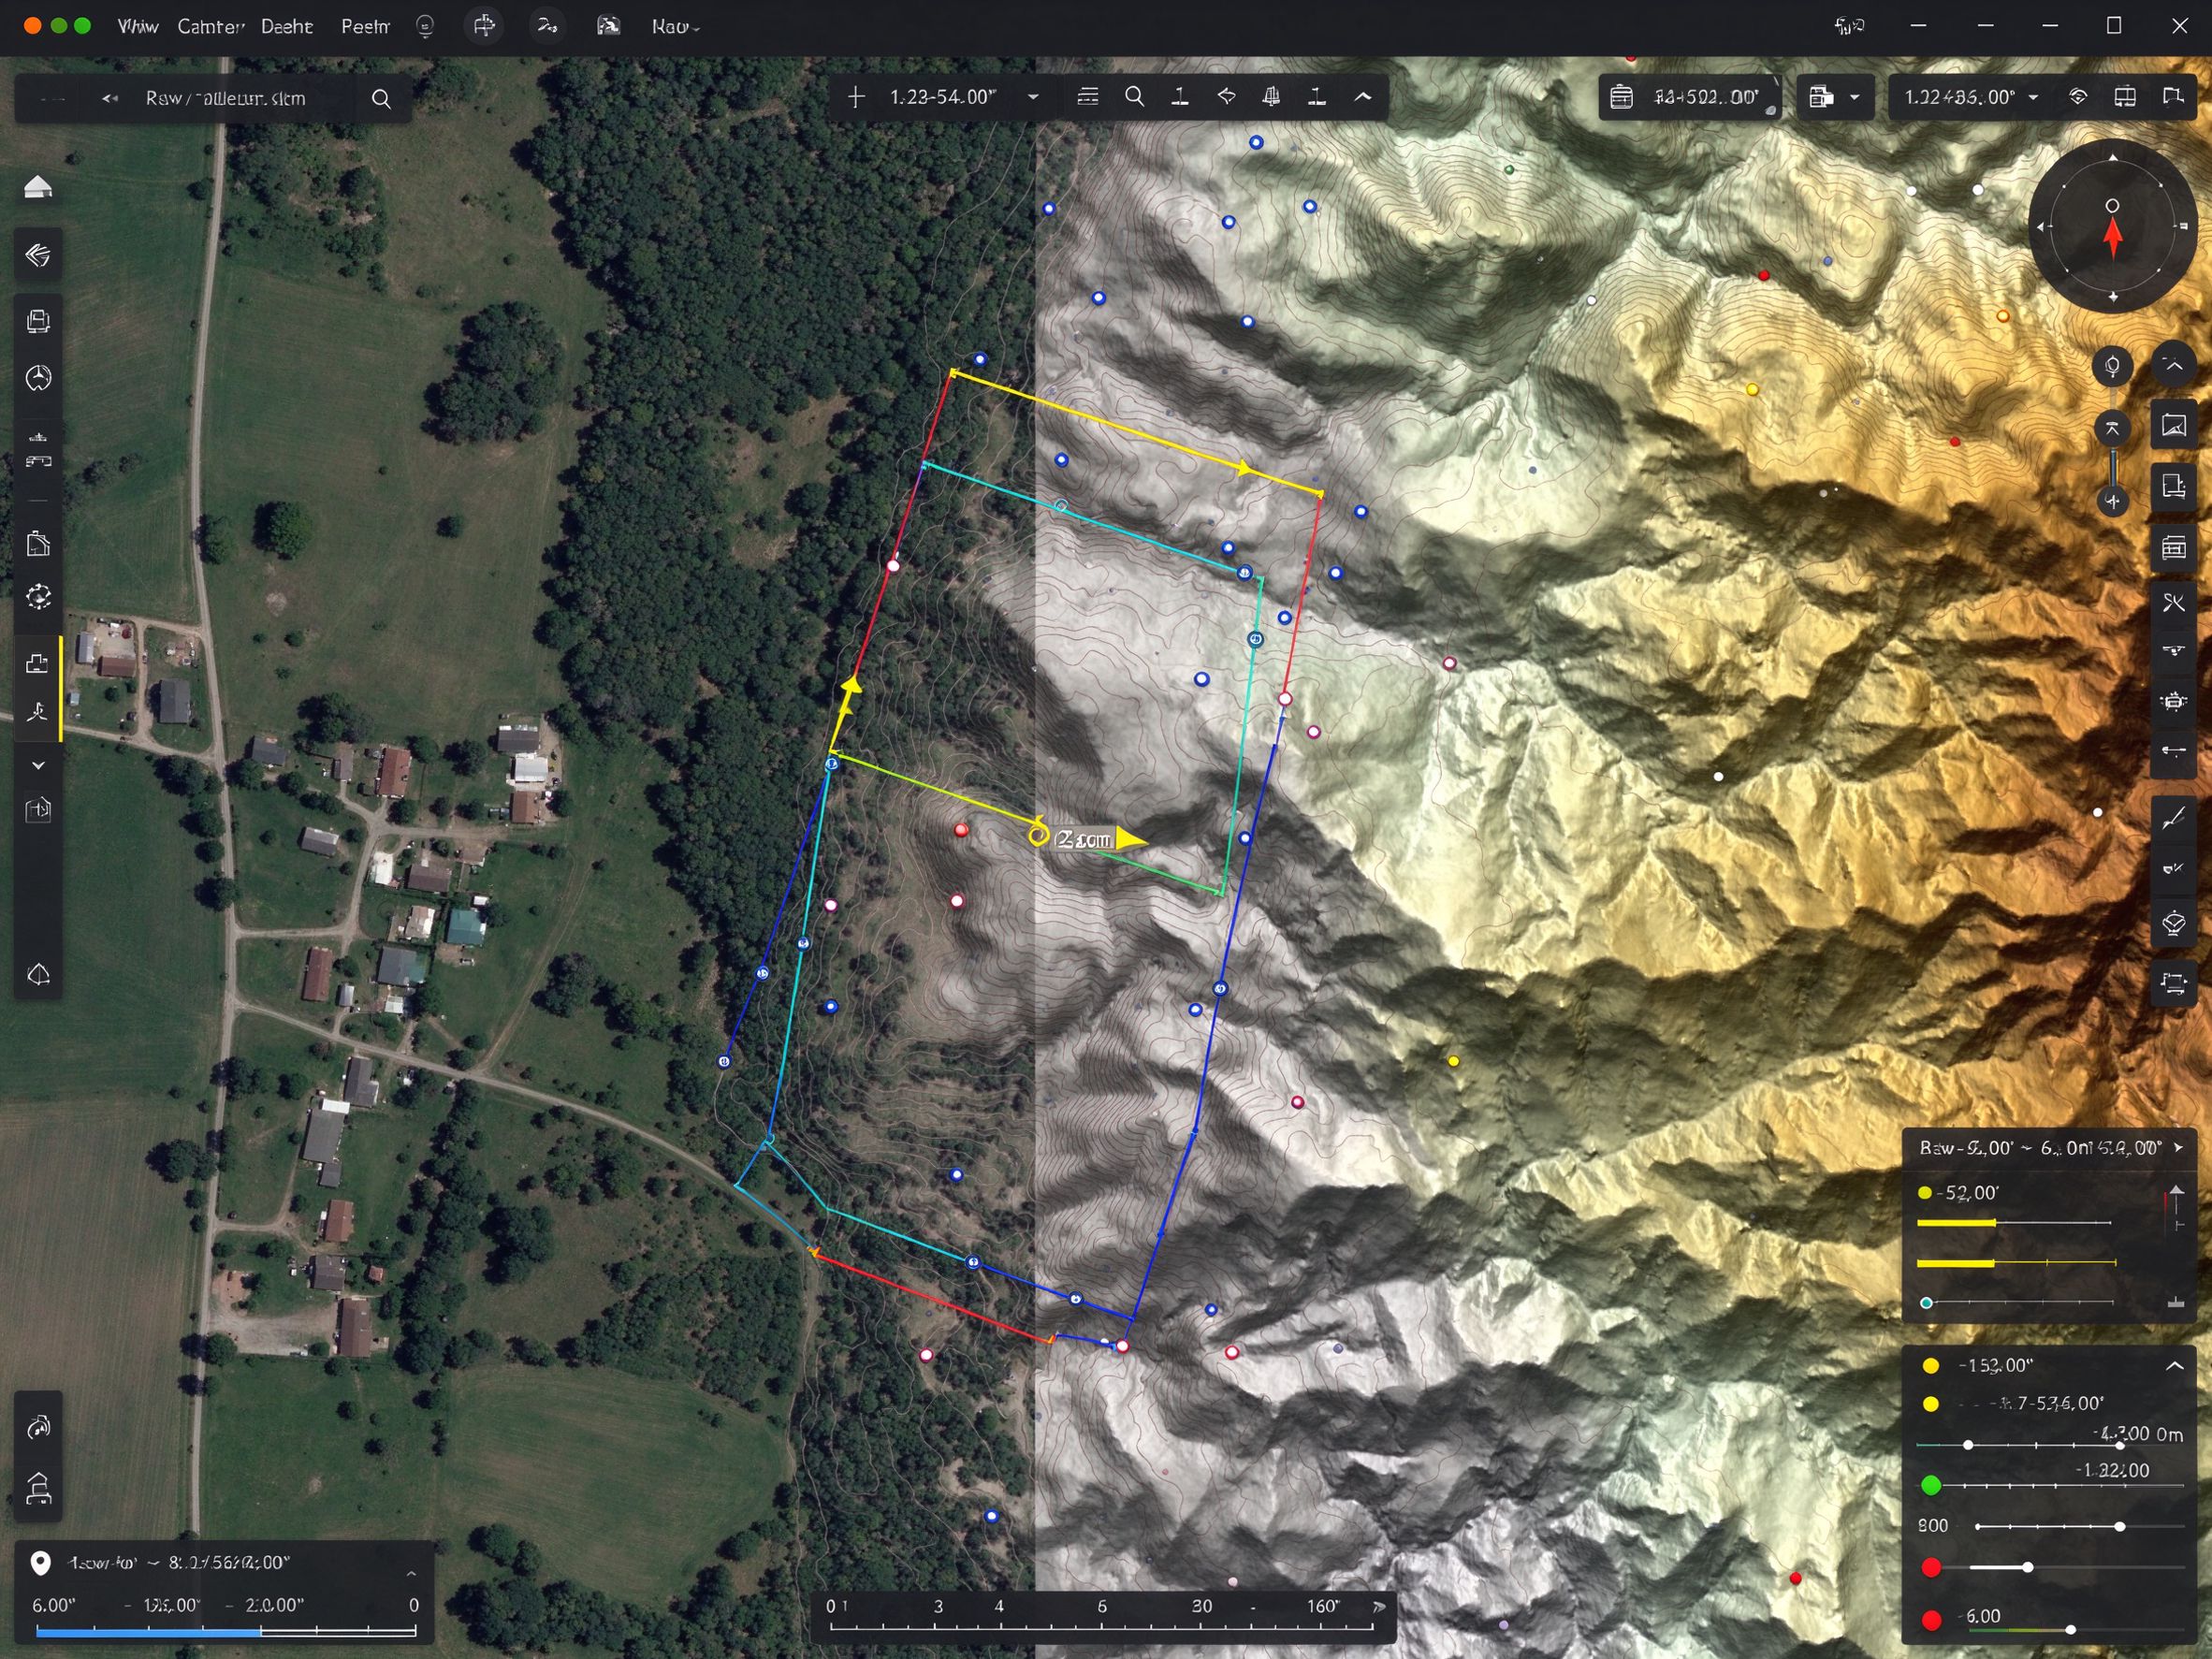Open the export icon dropdown caret

(x=1855, y=97)
